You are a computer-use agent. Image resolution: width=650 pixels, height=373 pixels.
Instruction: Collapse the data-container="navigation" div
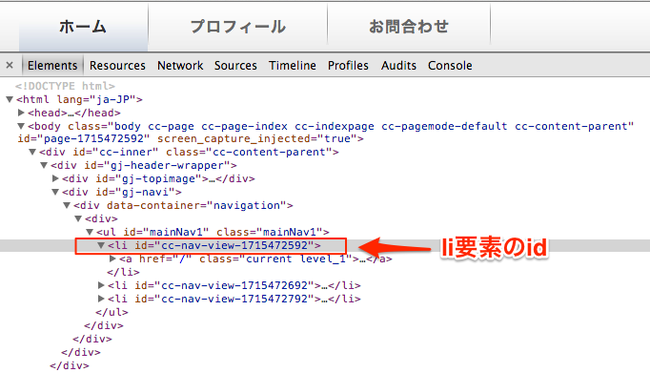click(x=67, y=205)
